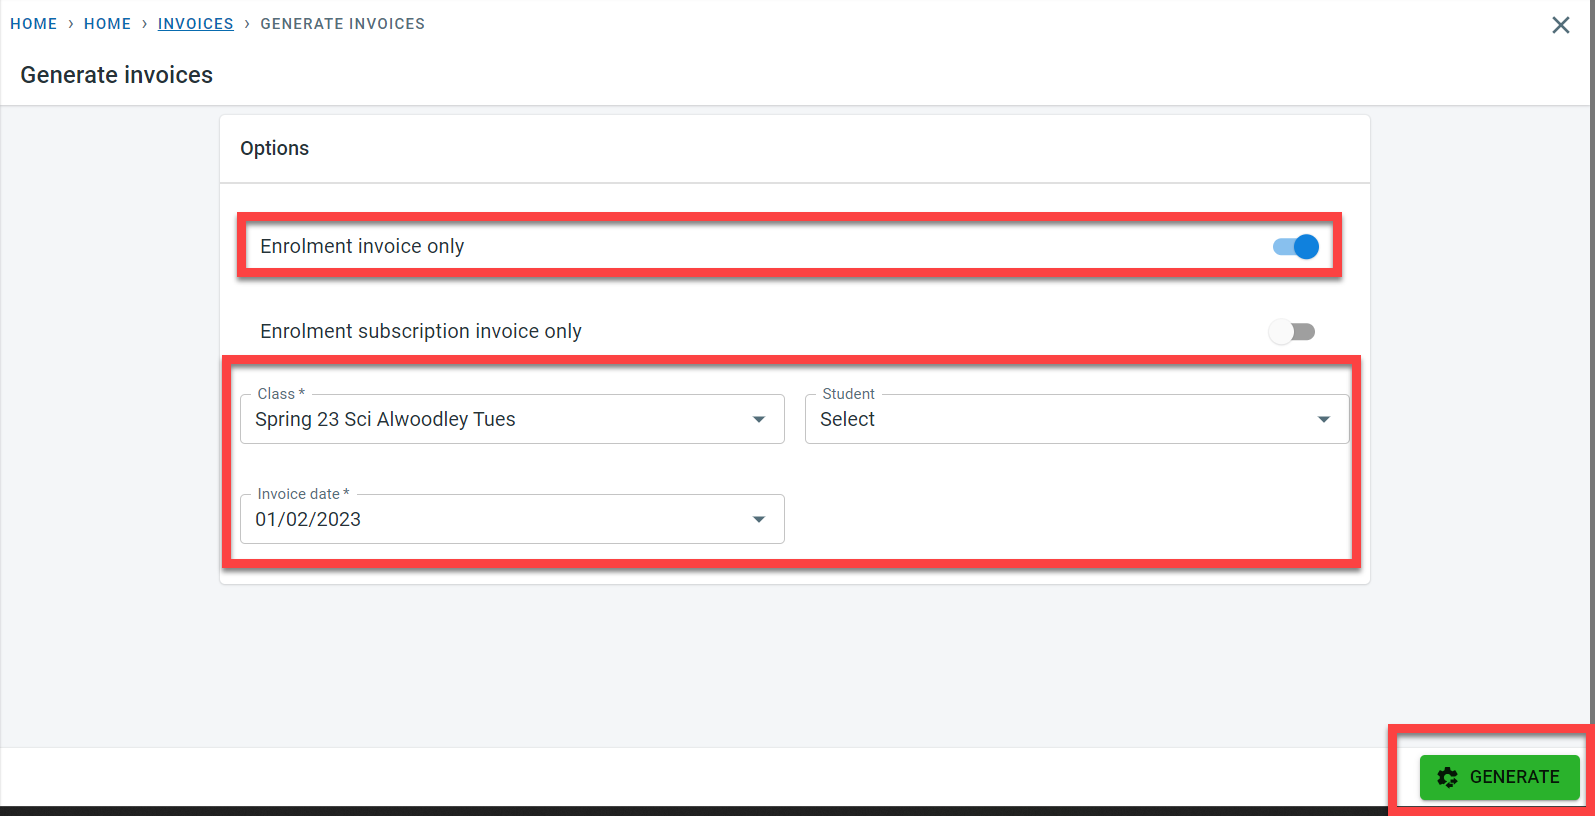This screenshot has width=1595, height=816.
Task: Click 'Enrolment subscription invoice only' label text
Action: (420, 332)
